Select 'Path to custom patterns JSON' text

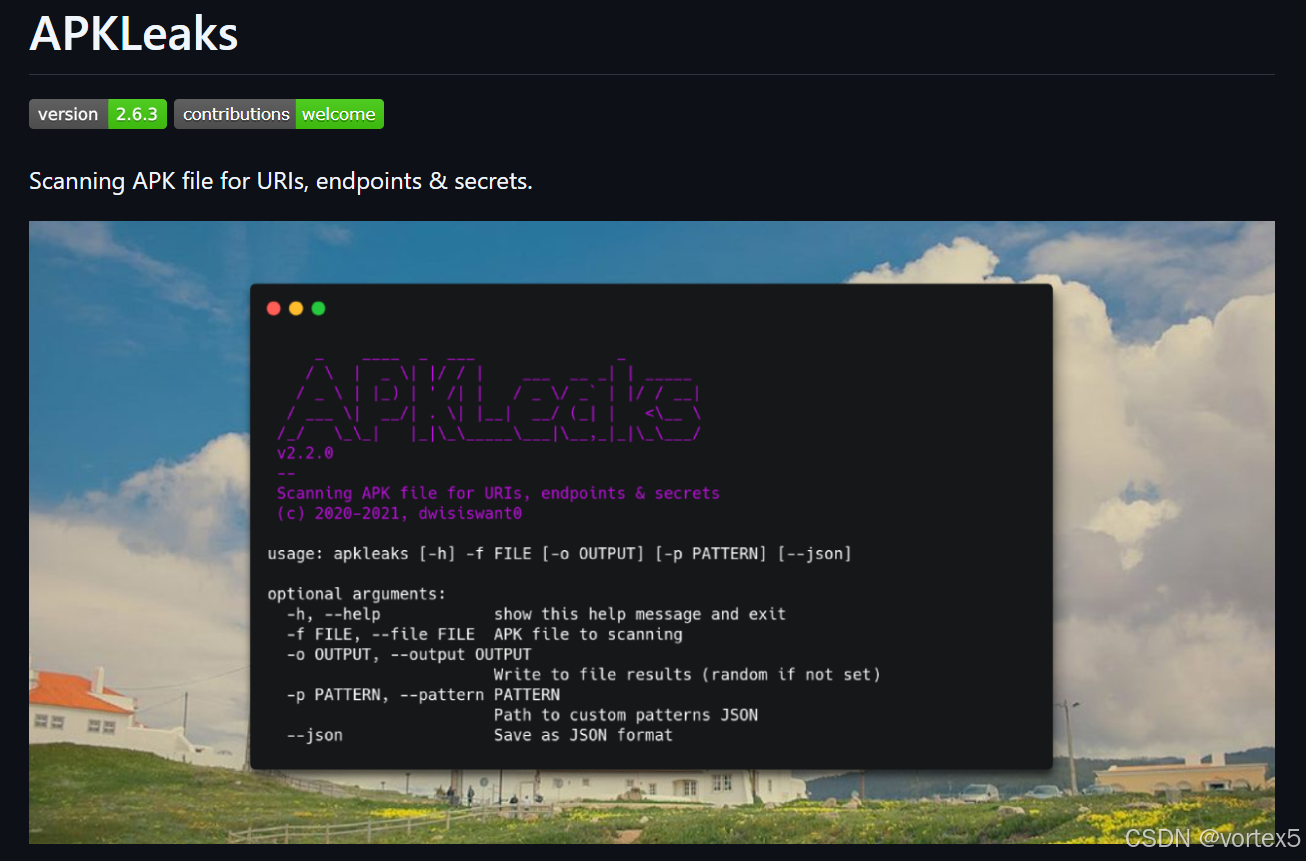click(626, 715)
